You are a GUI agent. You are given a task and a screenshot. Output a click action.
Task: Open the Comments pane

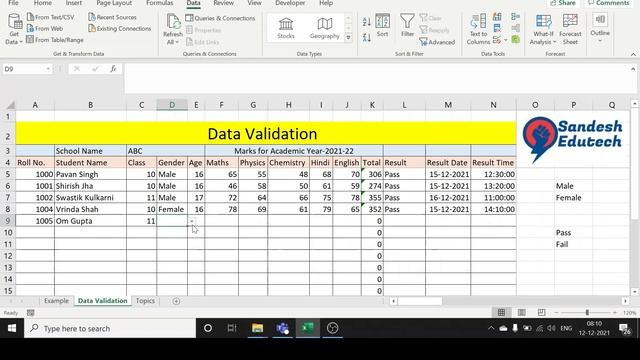point(609,3)
